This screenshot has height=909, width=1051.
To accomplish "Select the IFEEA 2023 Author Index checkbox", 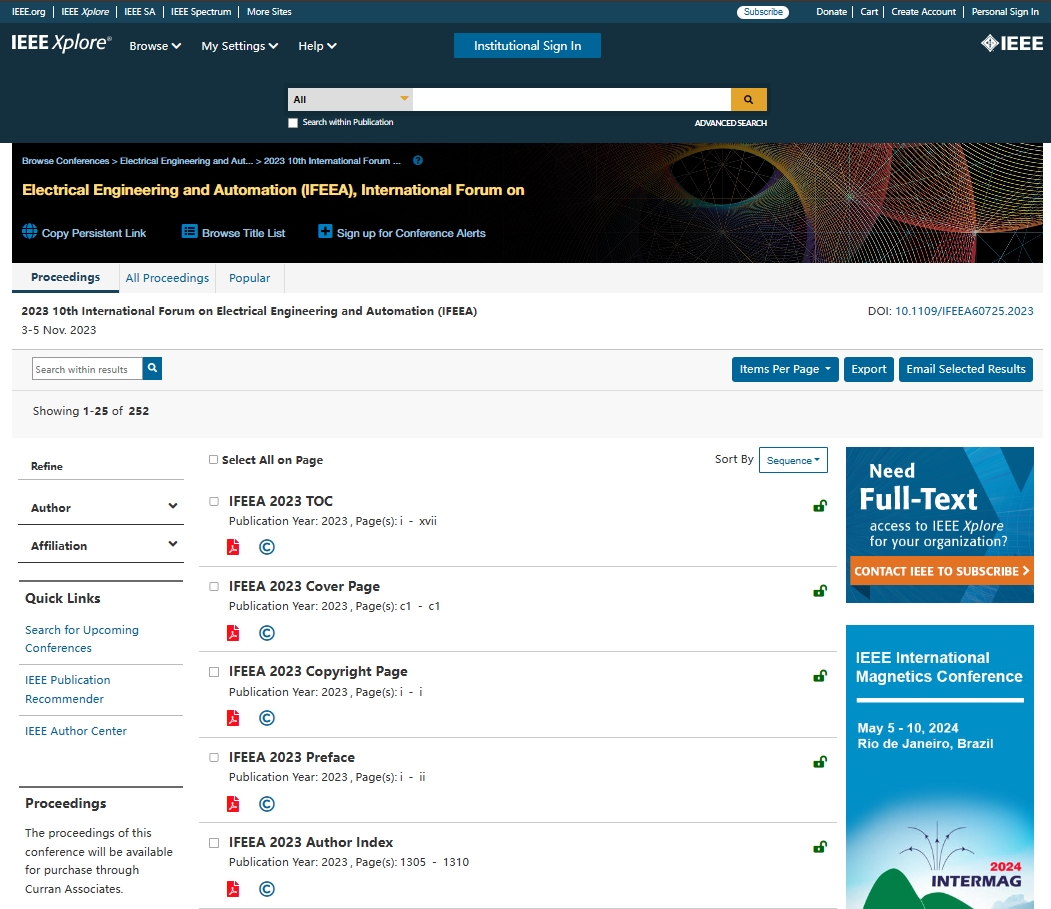I will click(214, 843).
